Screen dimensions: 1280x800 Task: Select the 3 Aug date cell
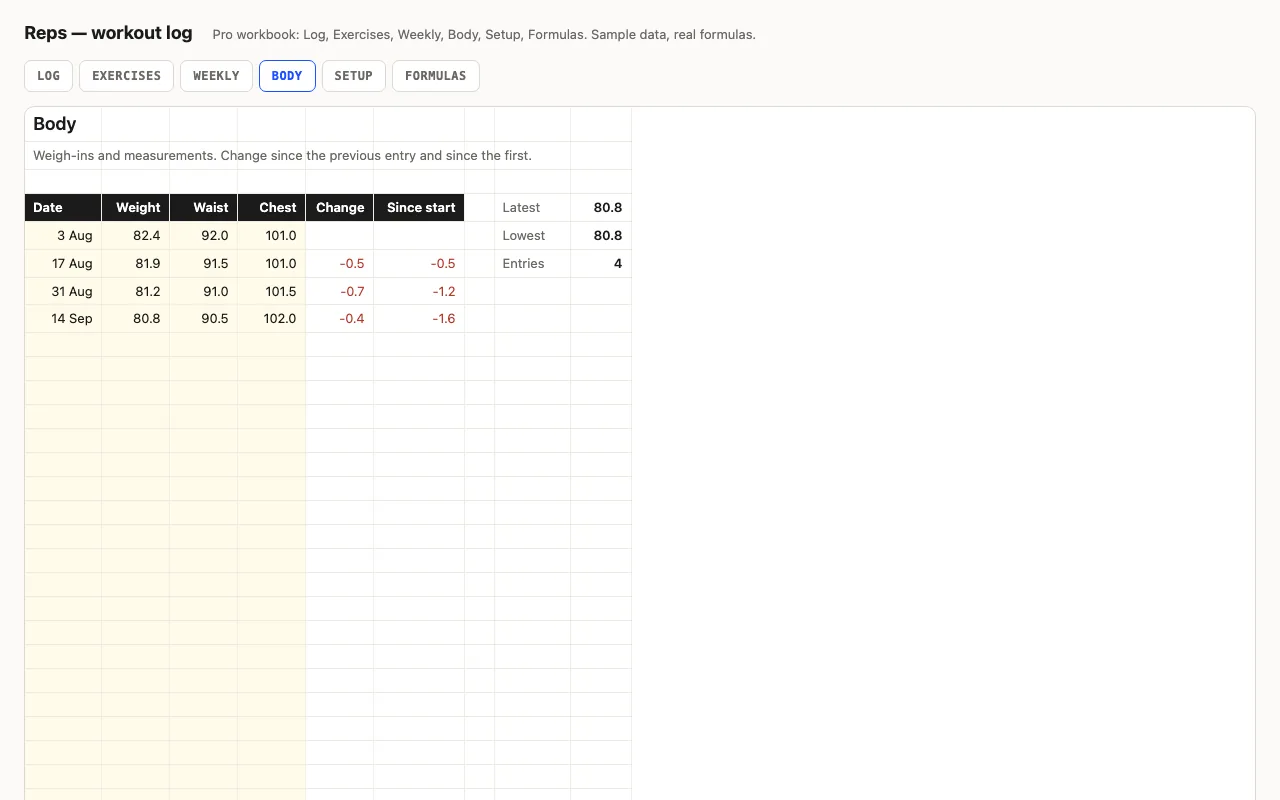pyautogui.click(x=63, y=236)
